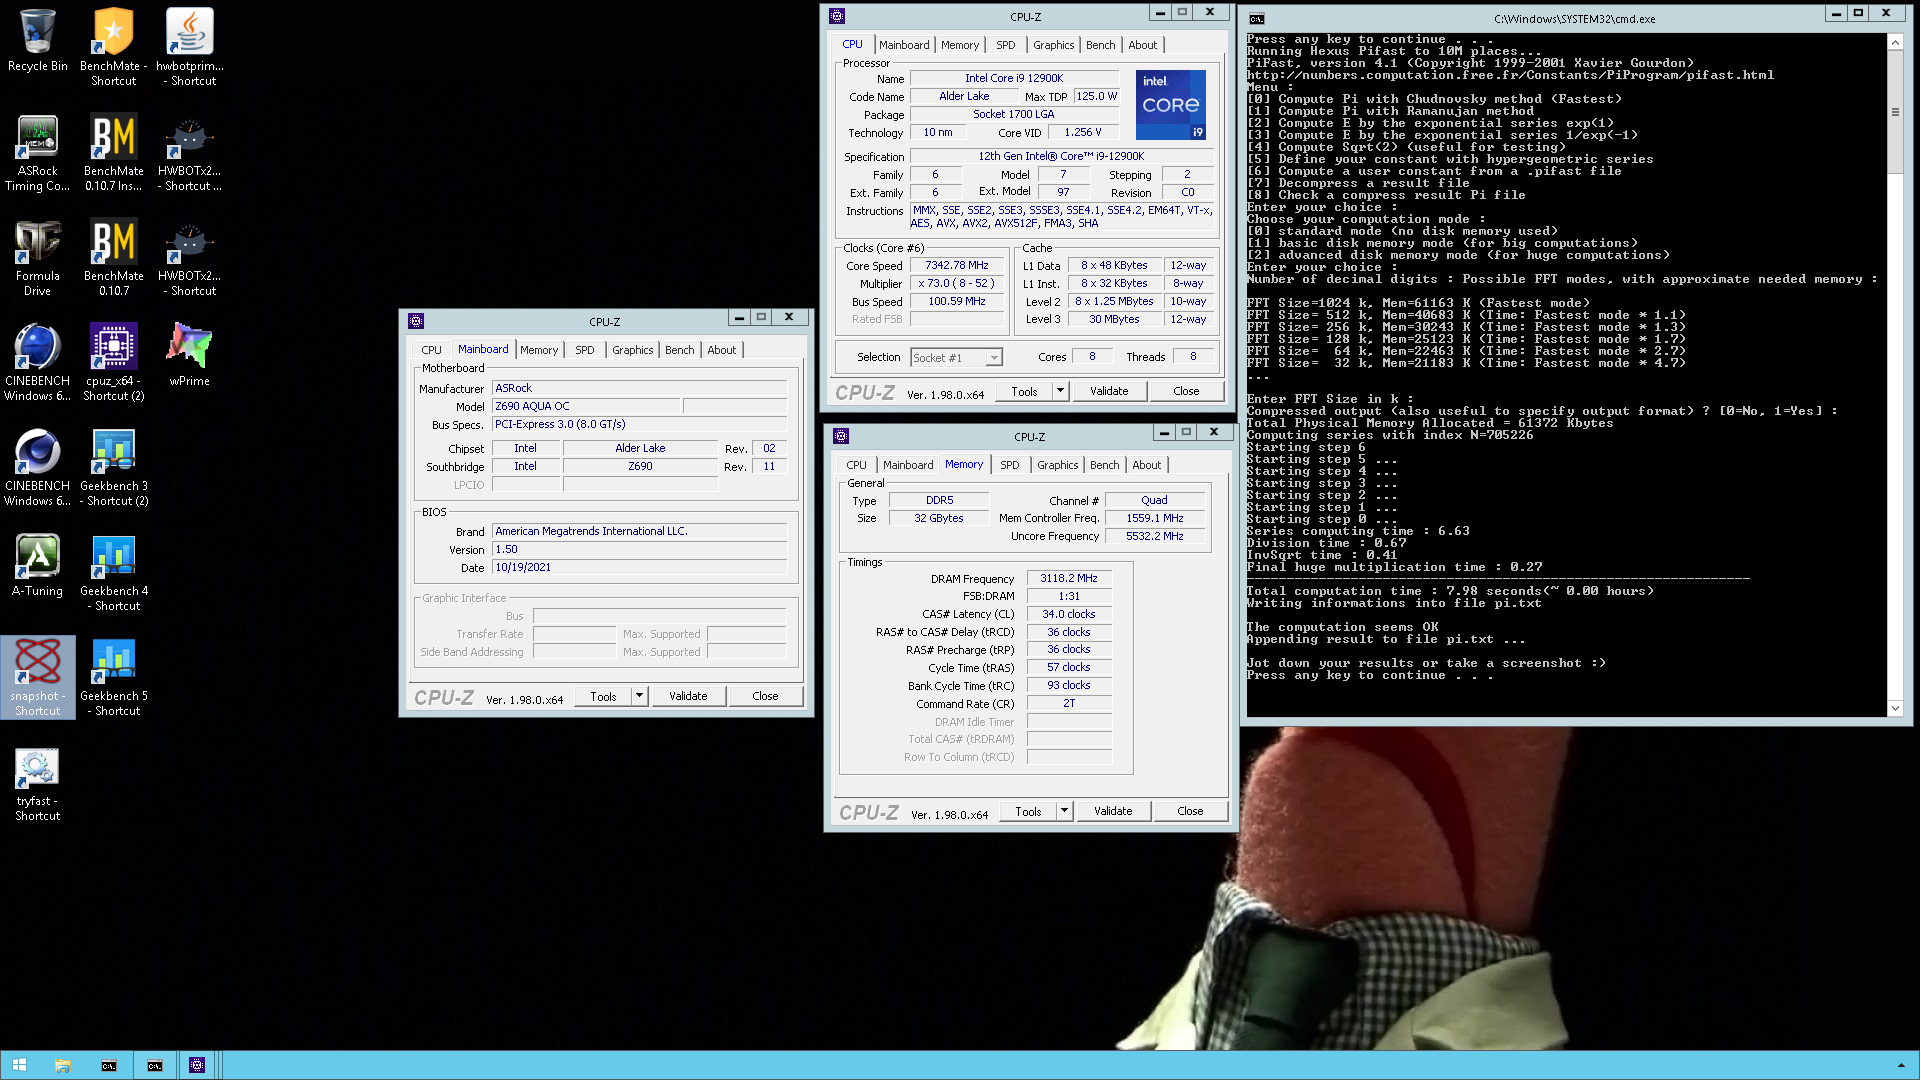Select BenchMate 0.10.7 Installer icon
Screen dimensions: 1920x1080
coord(113,152)
